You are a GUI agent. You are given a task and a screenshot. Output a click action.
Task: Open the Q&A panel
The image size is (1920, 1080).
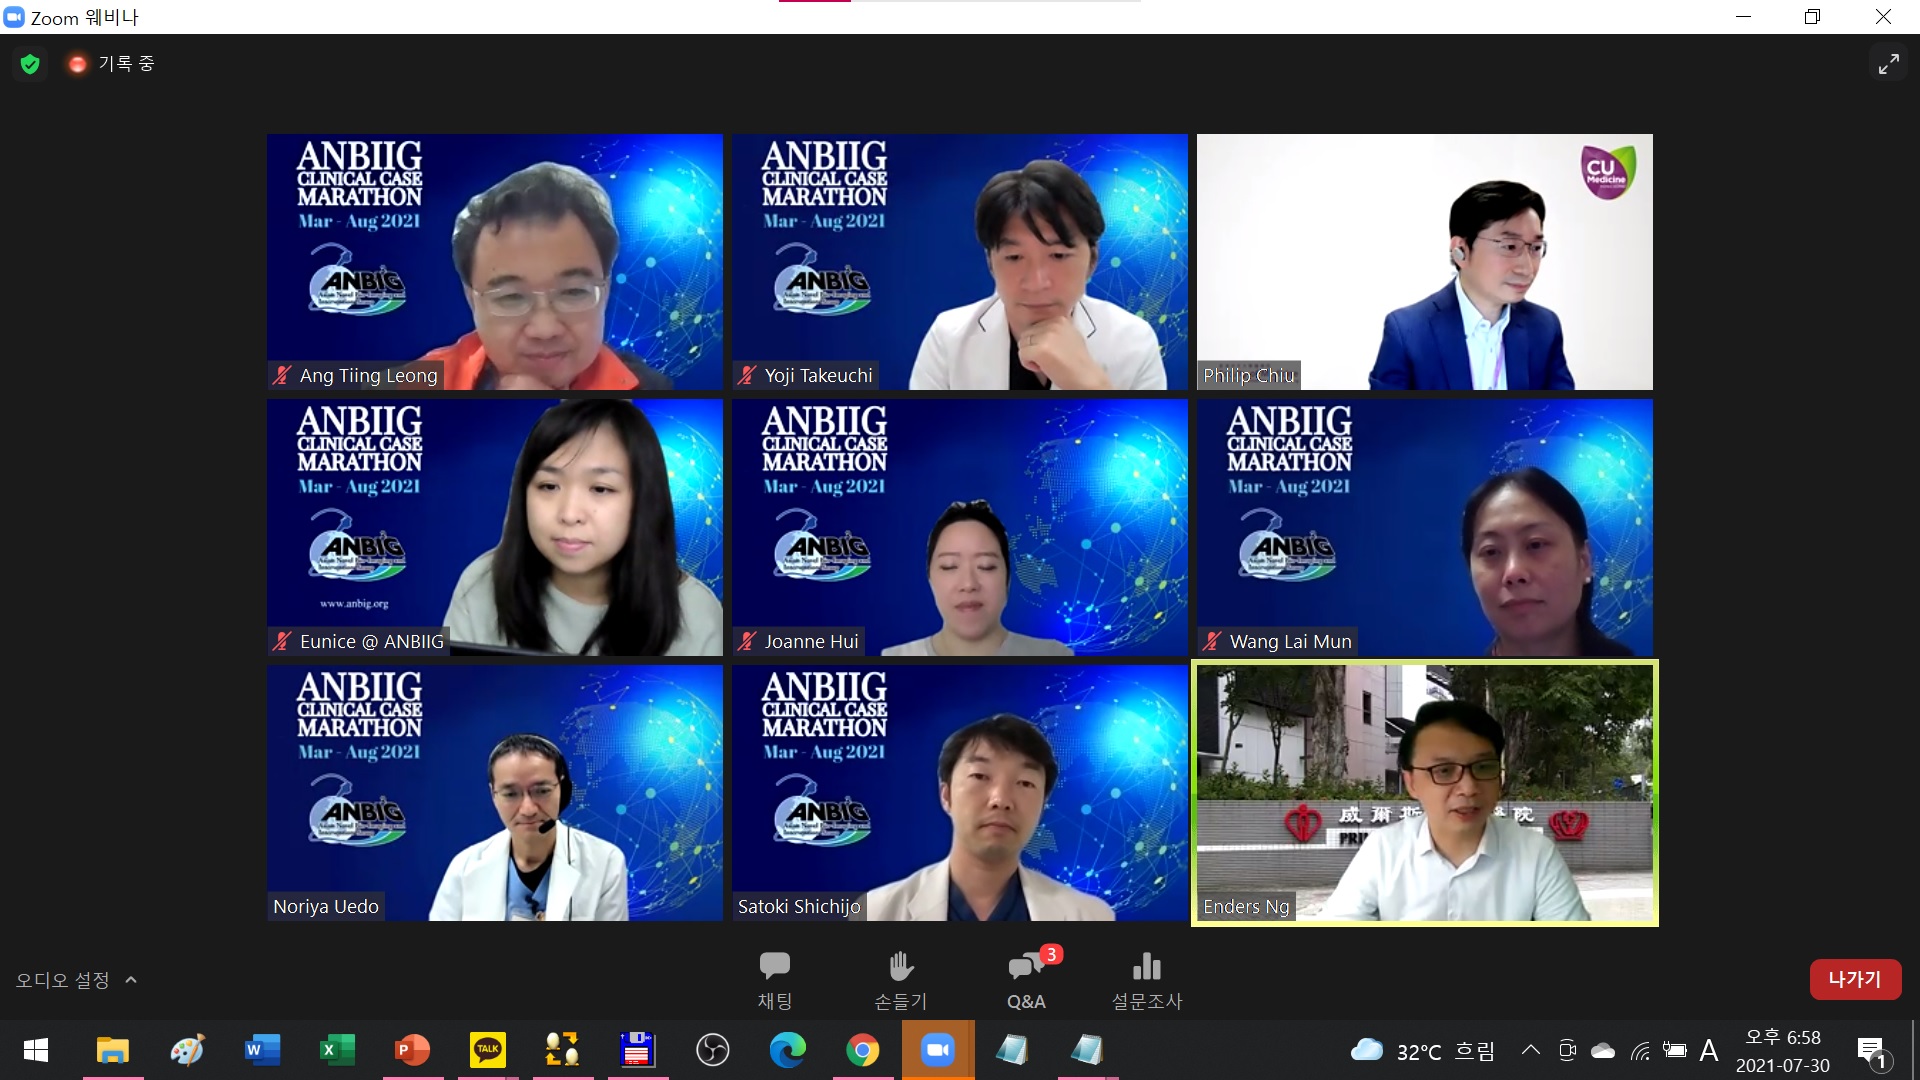1027,979
